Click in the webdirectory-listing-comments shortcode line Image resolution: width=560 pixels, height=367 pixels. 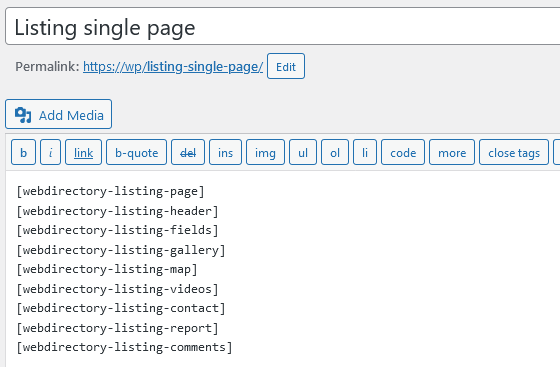[124, 347]
